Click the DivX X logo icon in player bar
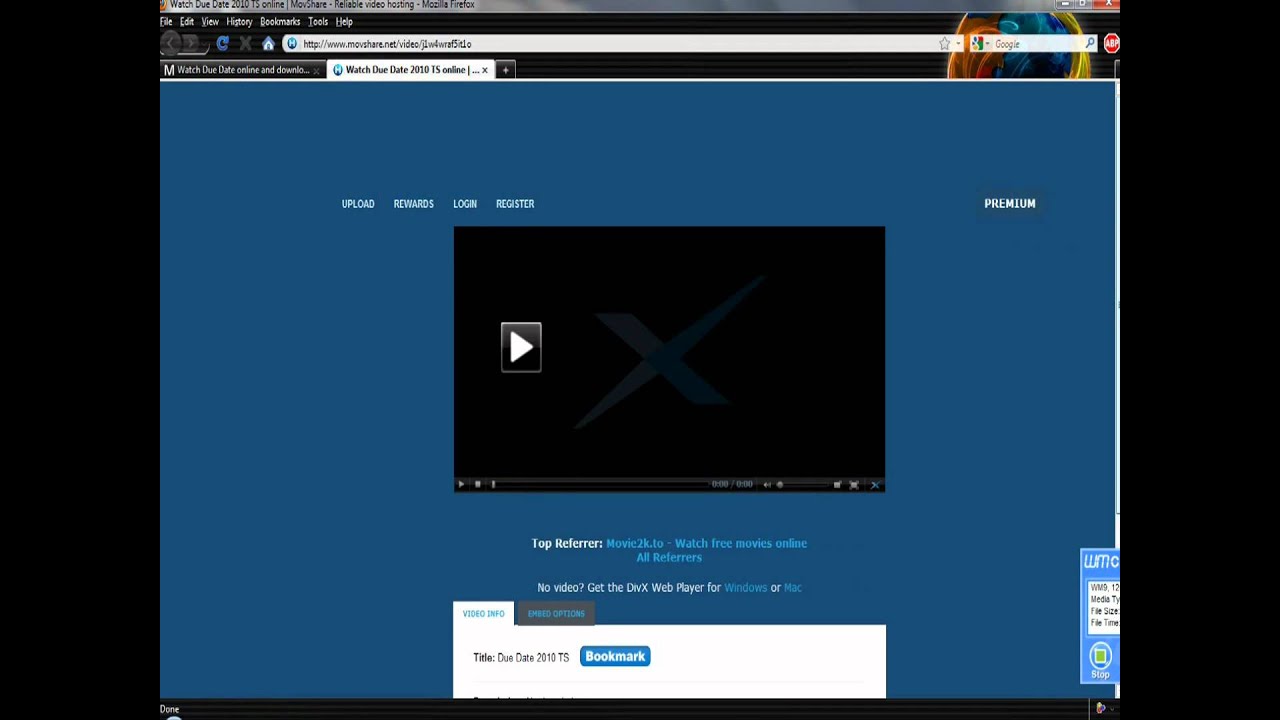This screenshot has height=720, width=1280. [x=874, y=485]
